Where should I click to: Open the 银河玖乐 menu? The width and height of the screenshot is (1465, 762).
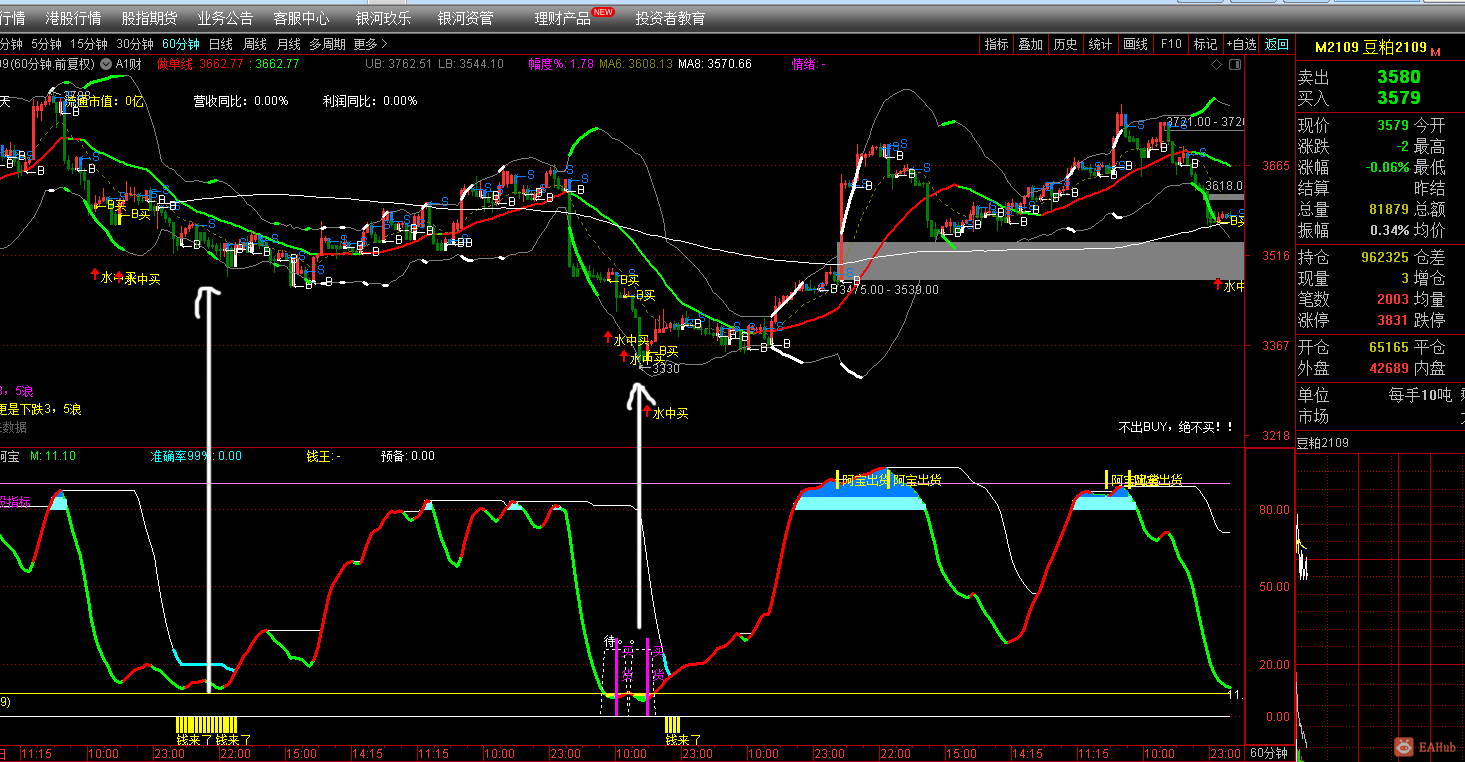pos(383,18)
